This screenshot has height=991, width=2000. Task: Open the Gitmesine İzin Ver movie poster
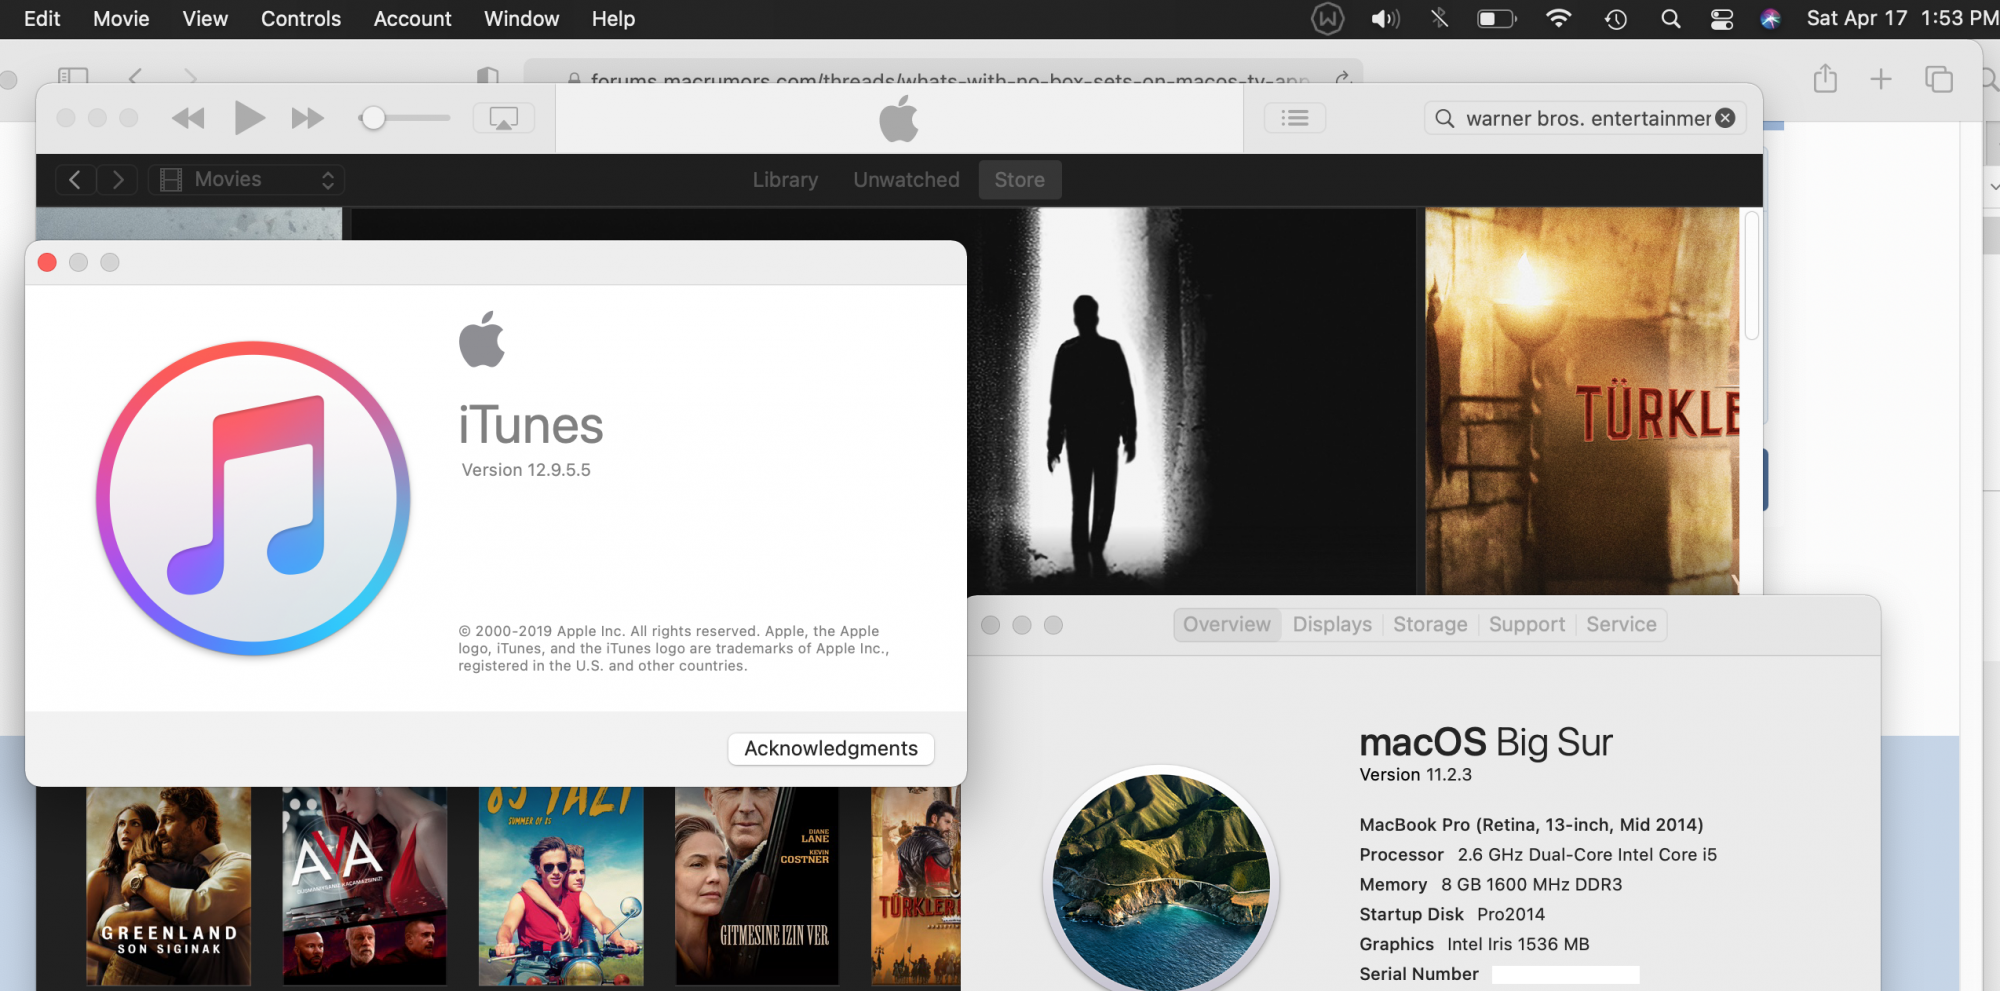757,886
